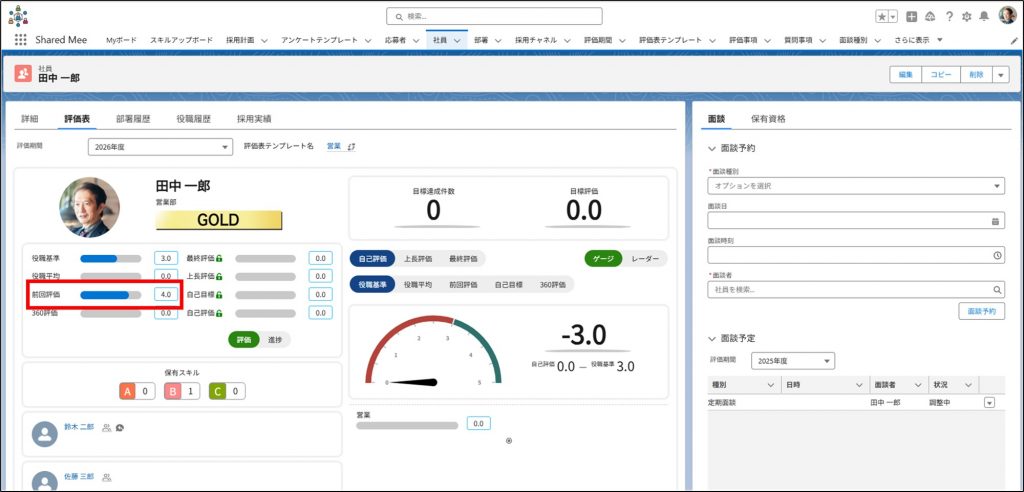Click the chat icon next to 鈴木 二郎
Image resolution: width=1024 pixels, height=492 pixels.
[120, 427]
